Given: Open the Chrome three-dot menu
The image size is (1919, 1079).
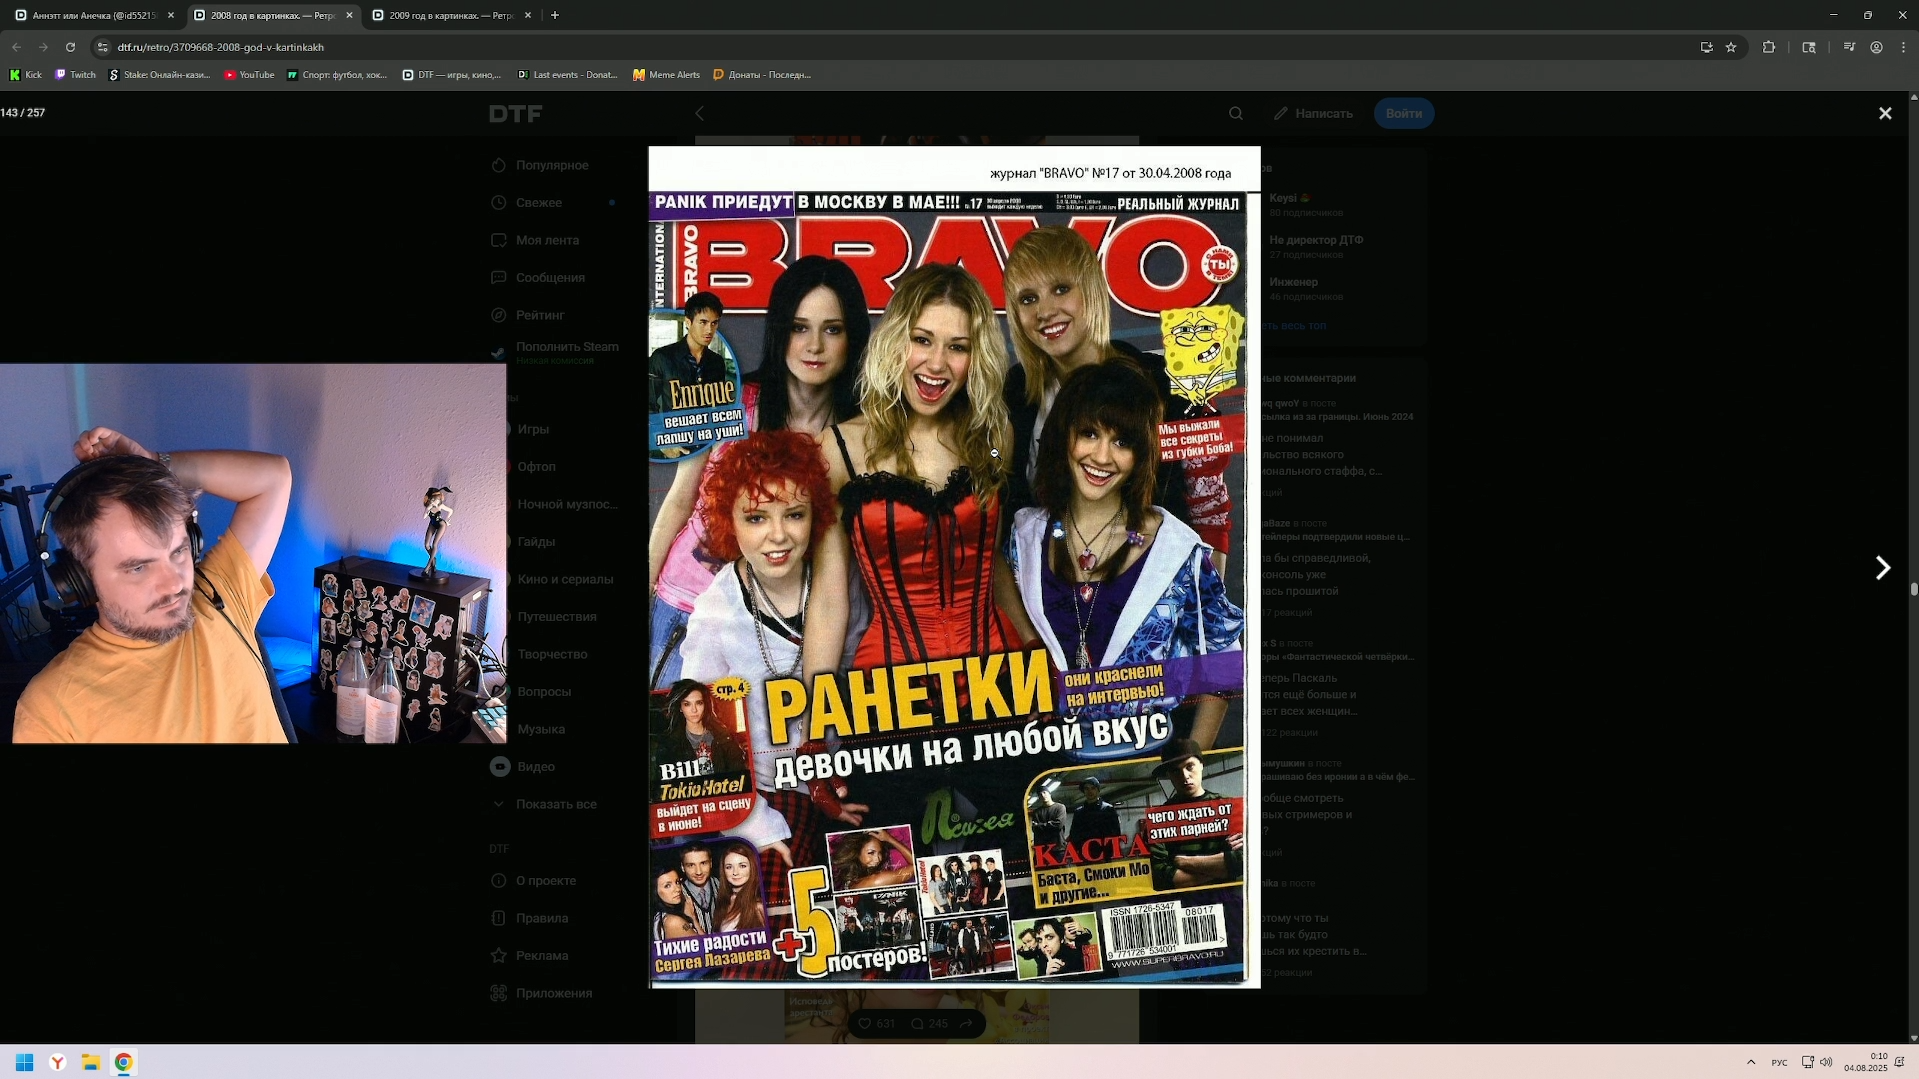Looking at the screenshot, I should (1903, 47).
